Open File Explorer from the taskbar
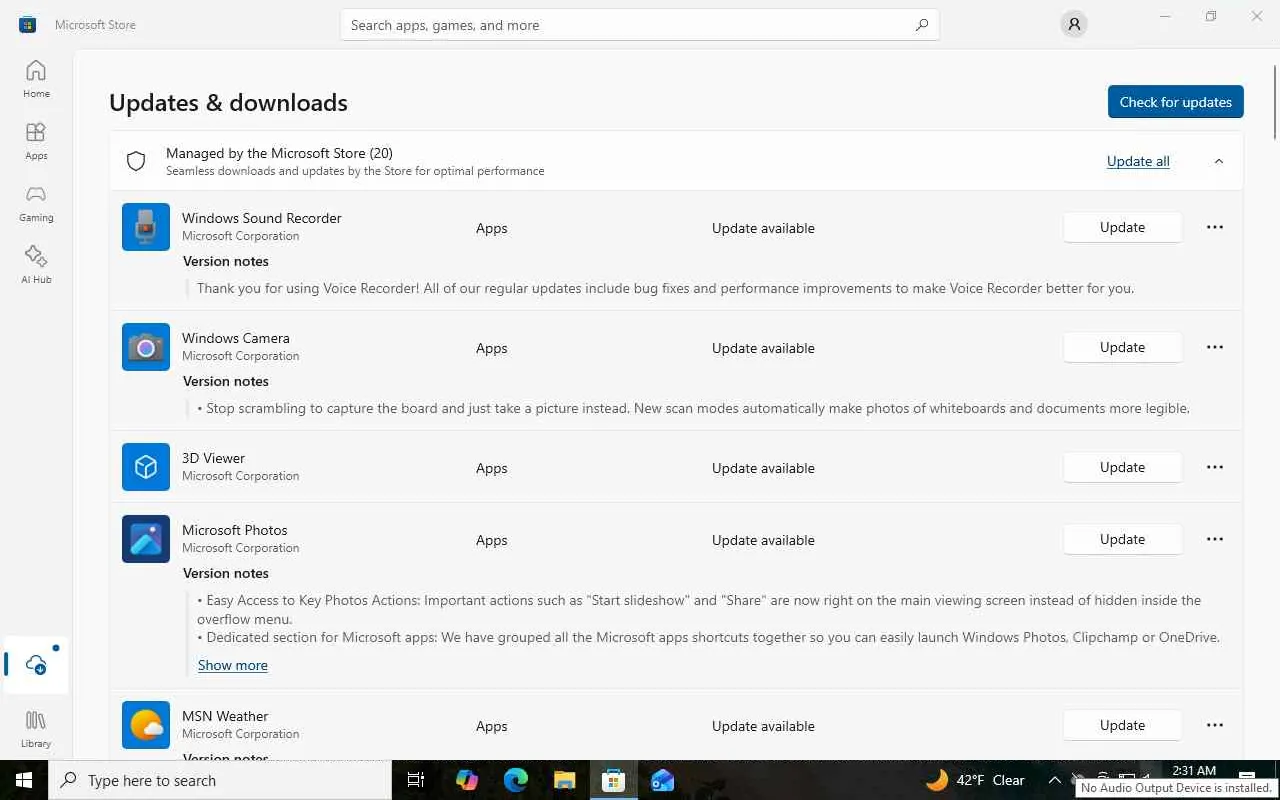 point(564,780)
